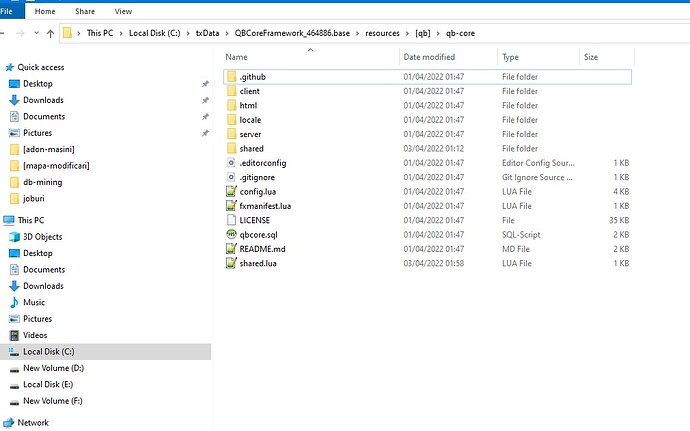Switch to the Share ribbon tab

[x=85, y=11]
